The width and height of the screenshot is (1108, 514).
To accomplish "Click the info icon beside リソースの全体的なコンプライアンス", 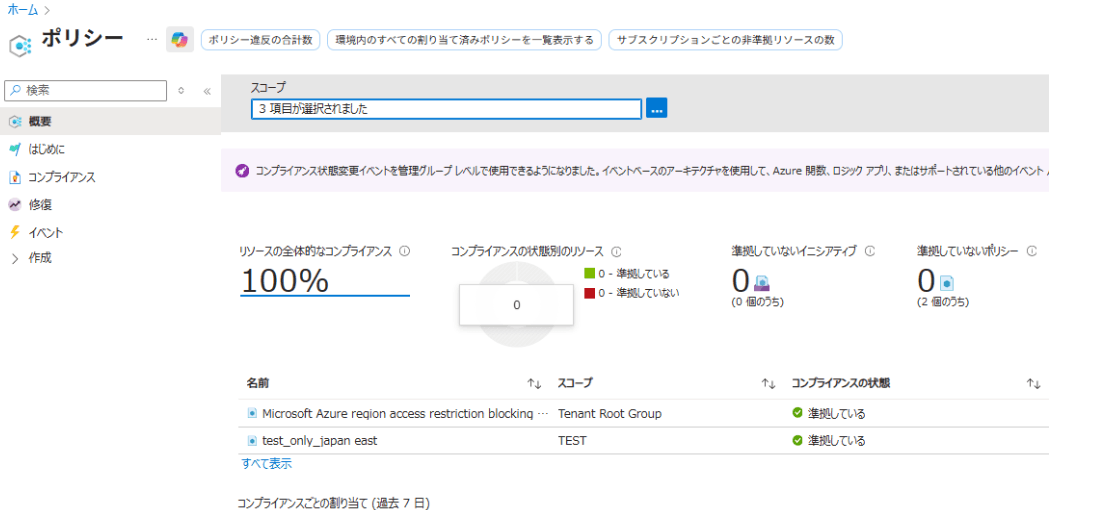I will tap(404, 252).
